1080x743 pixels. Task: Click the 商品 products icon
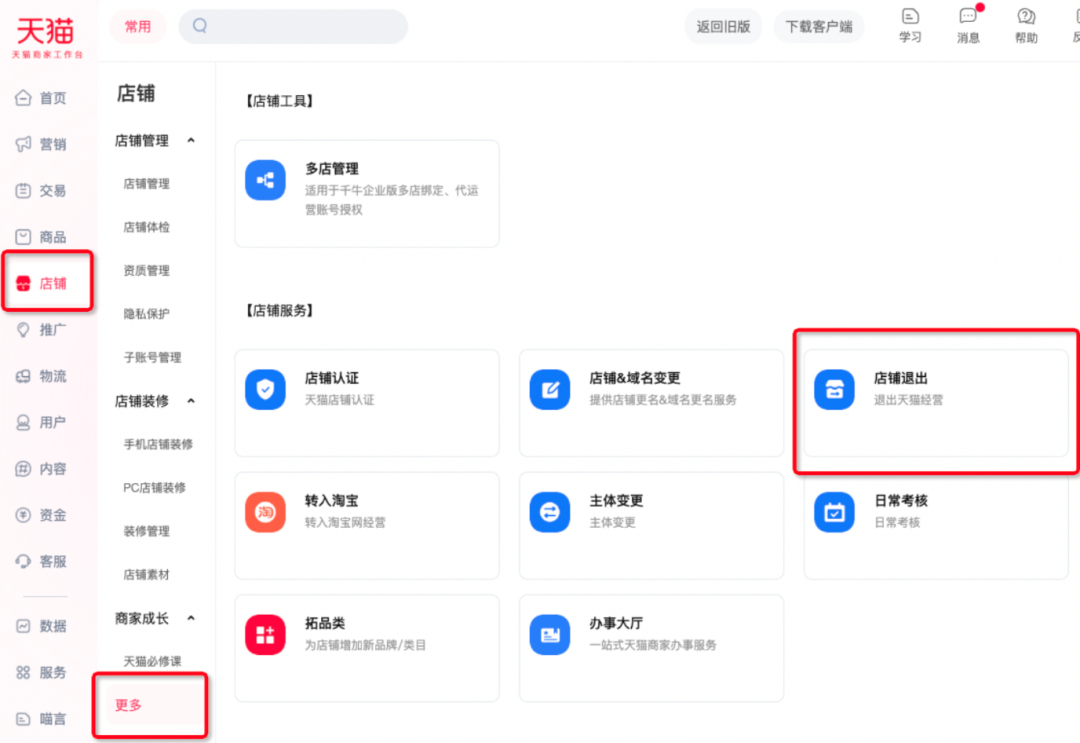(23, 237)
